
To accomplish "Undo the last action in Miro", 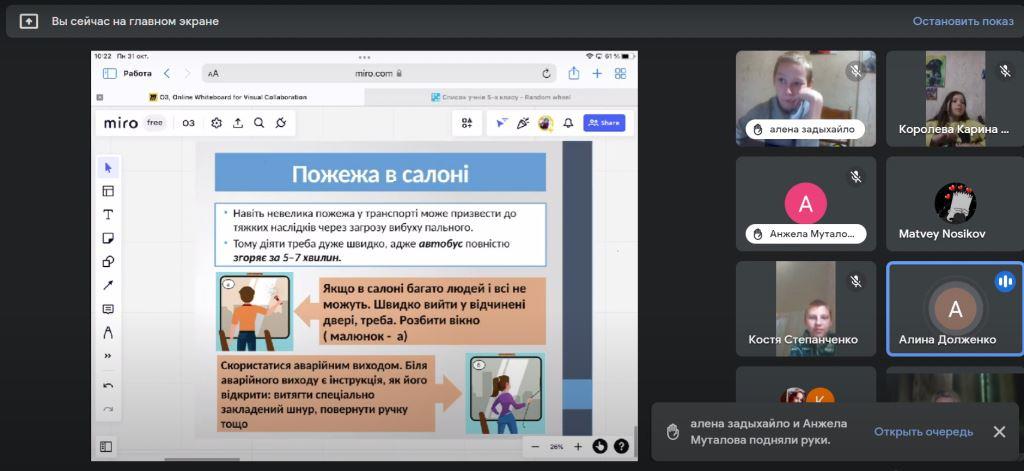I will point(108,386).
